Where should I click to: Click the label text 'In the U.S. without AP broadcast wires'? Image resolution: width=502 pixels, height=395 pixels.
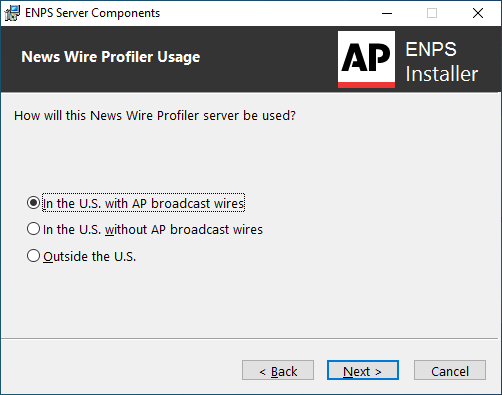153,230
